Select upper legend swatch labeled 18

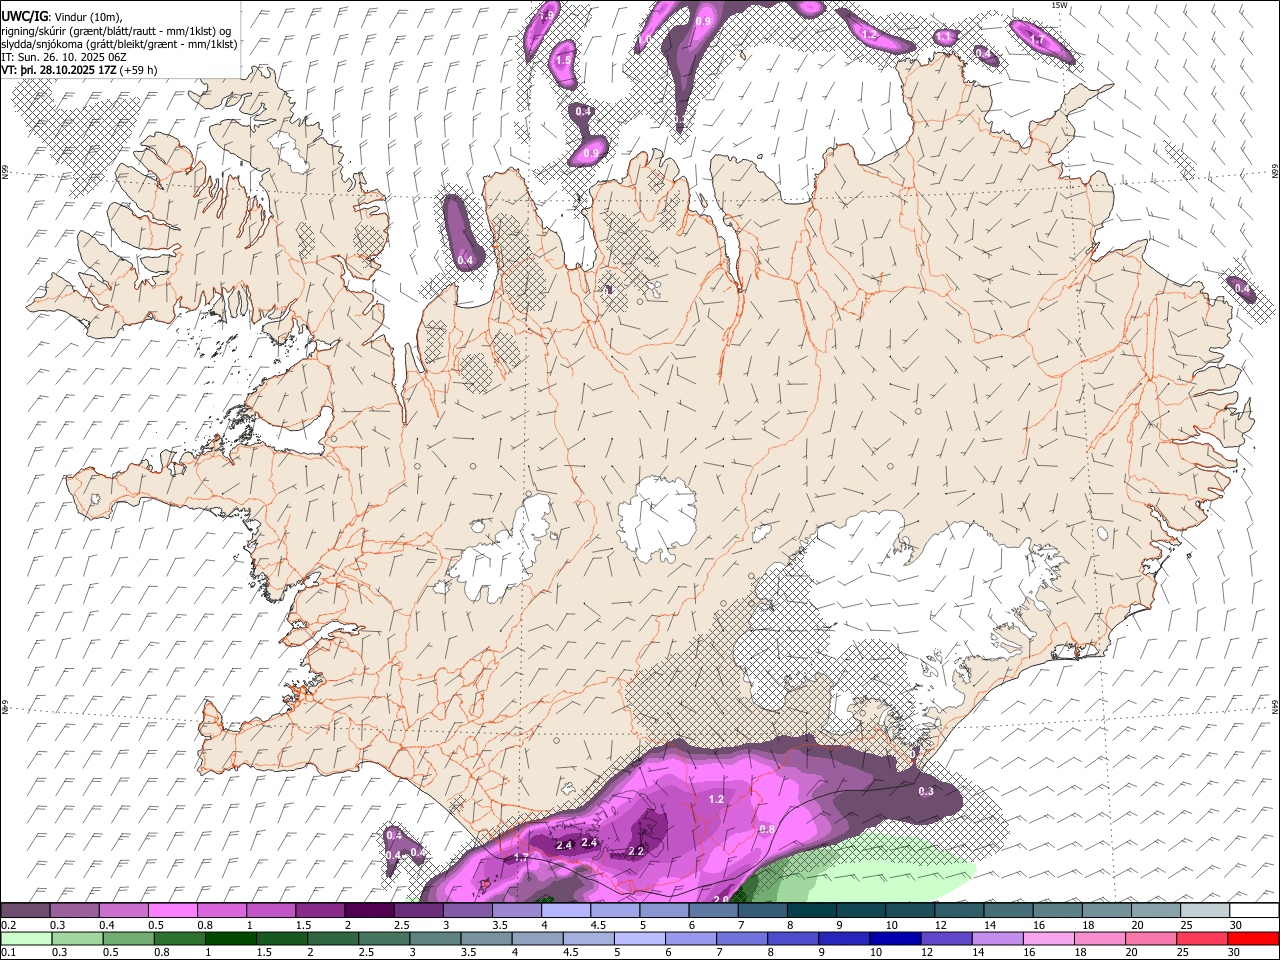pos(1105,910)
